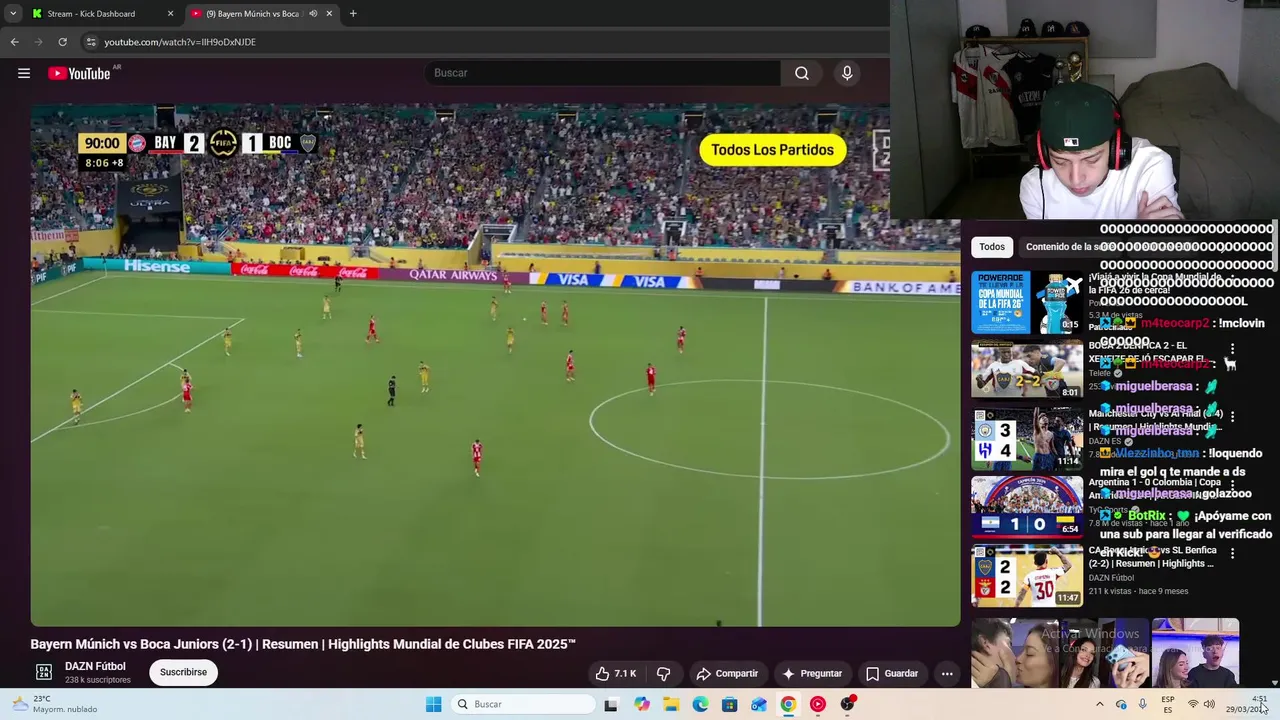Open the YouTube guide hamburger menu
1280x720 pixels.
pos(24,73)
